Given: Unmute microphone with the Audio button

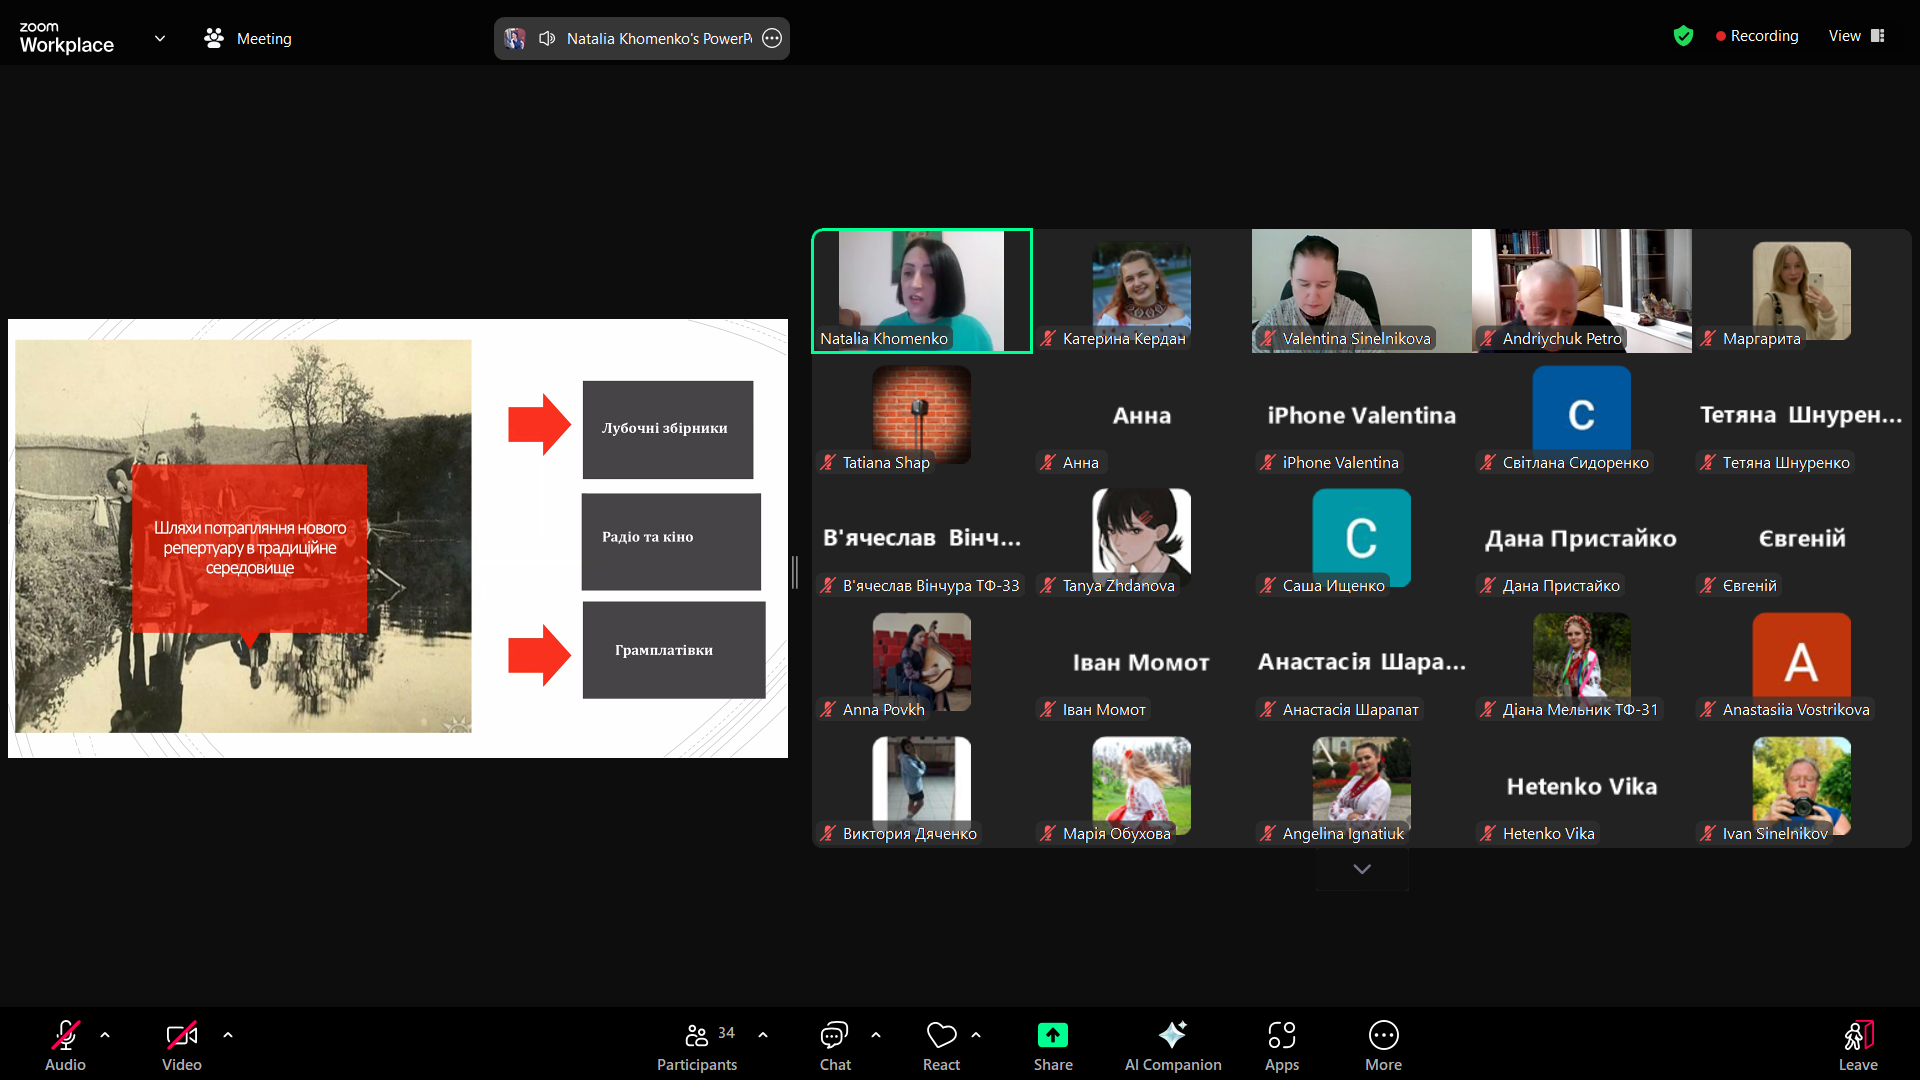Looking at the screenshot, I should point(65,1045).
